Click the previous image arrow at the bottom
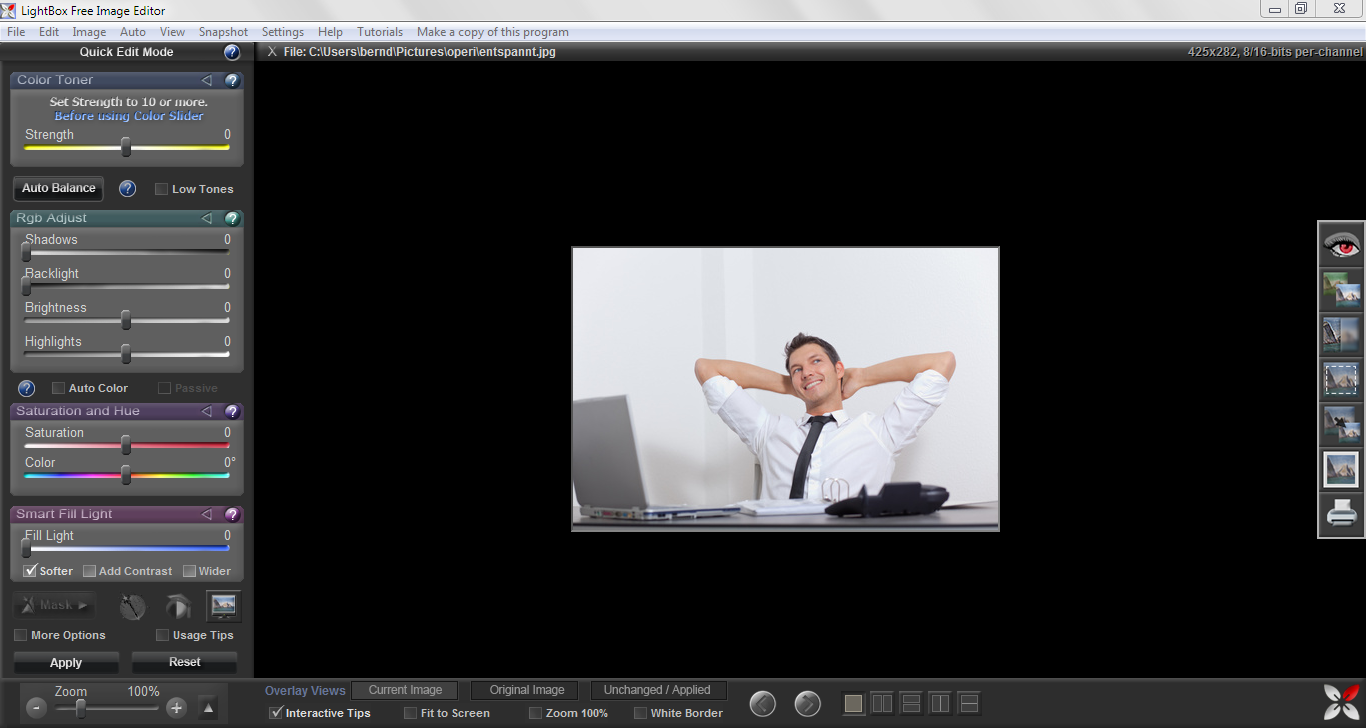The image size is (1366, 728). coord(762,703)
